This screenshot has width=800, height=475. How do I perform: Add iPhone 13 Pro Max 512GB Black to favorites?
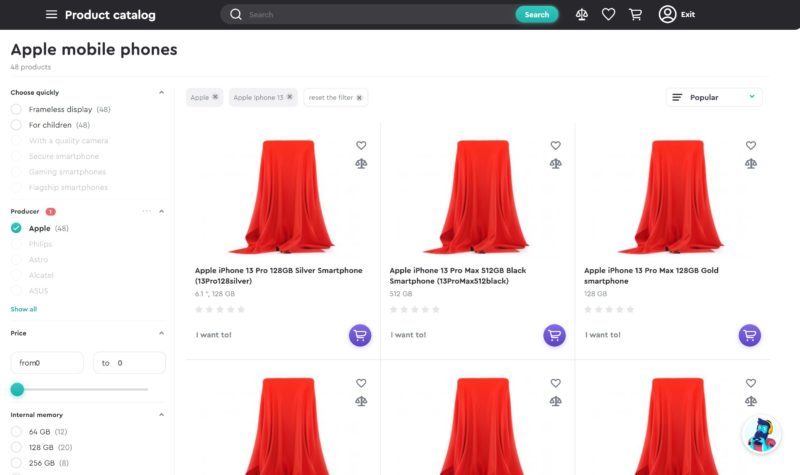(555, 145)
